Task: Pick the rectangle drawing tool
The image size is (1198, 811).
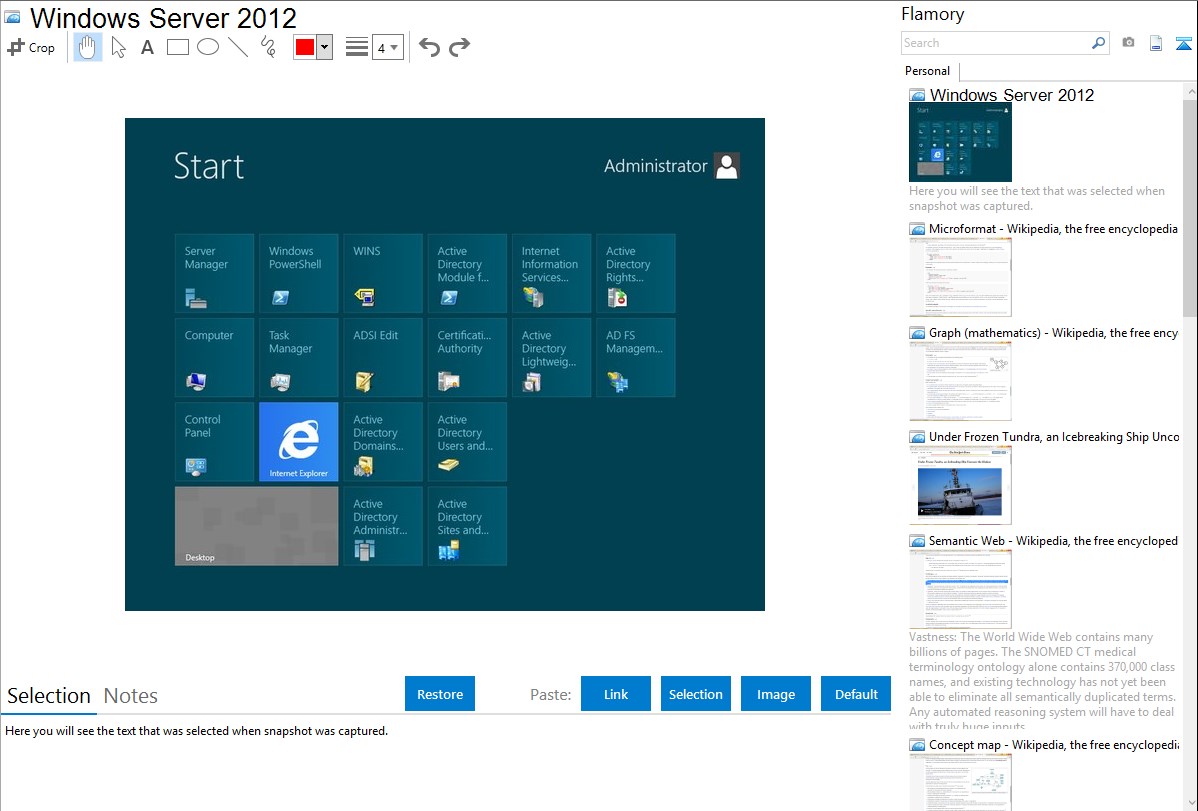Action: pos(178,47)
